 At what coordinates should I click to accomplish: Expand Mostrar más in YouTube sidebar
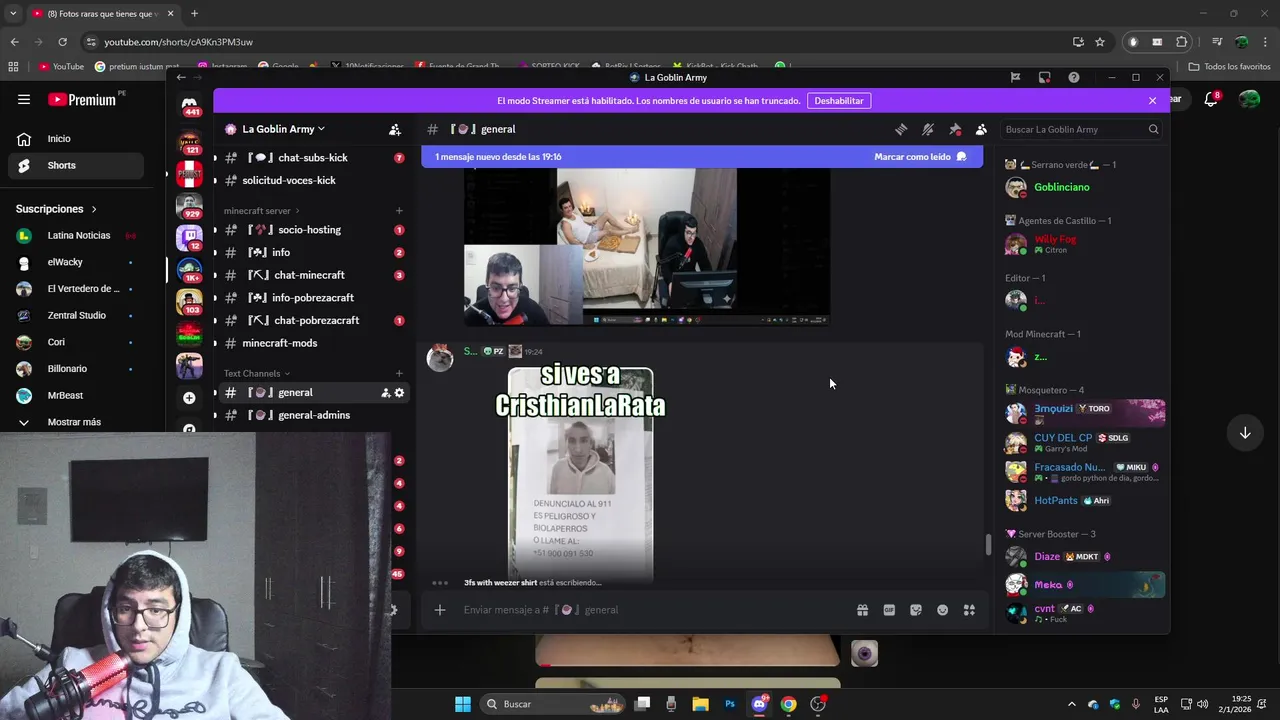72,422
